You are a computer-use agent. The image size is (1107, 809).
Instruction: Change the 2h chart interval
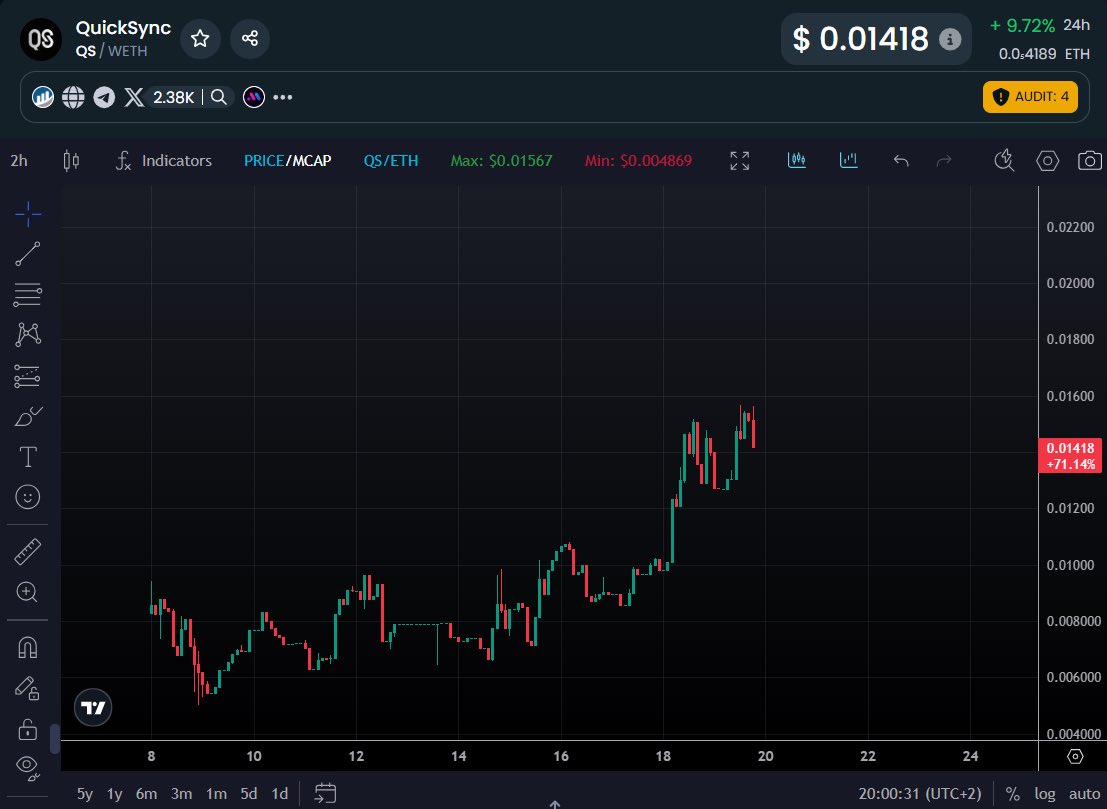click(x=19, y=161)
